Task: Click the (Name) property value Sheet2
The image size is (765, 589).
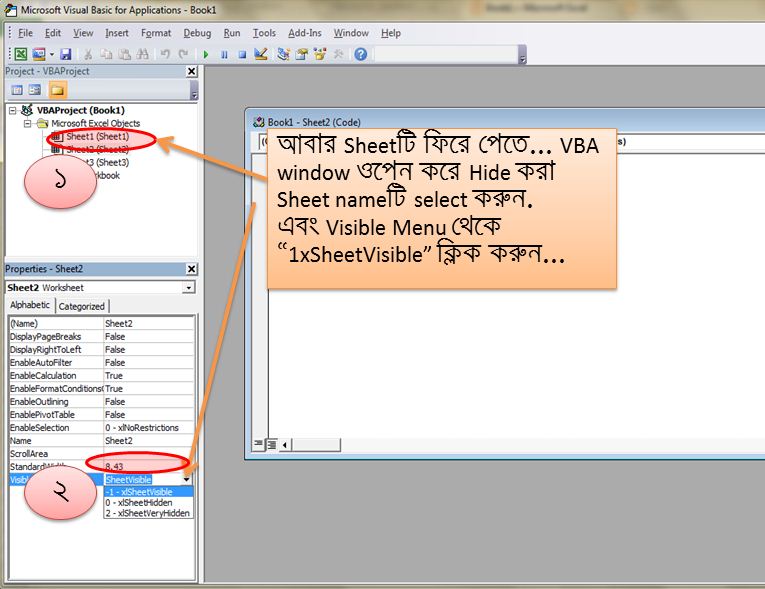Action: [149, 324]
